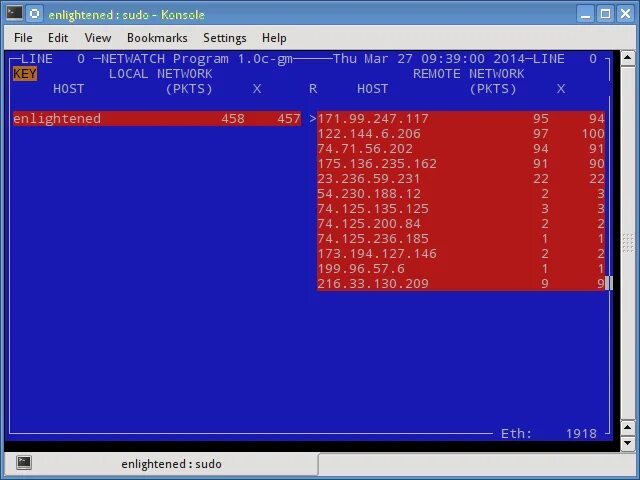Open the File menu
The image size is (640, 480).
pyautogui.click(x=23, y=38)
